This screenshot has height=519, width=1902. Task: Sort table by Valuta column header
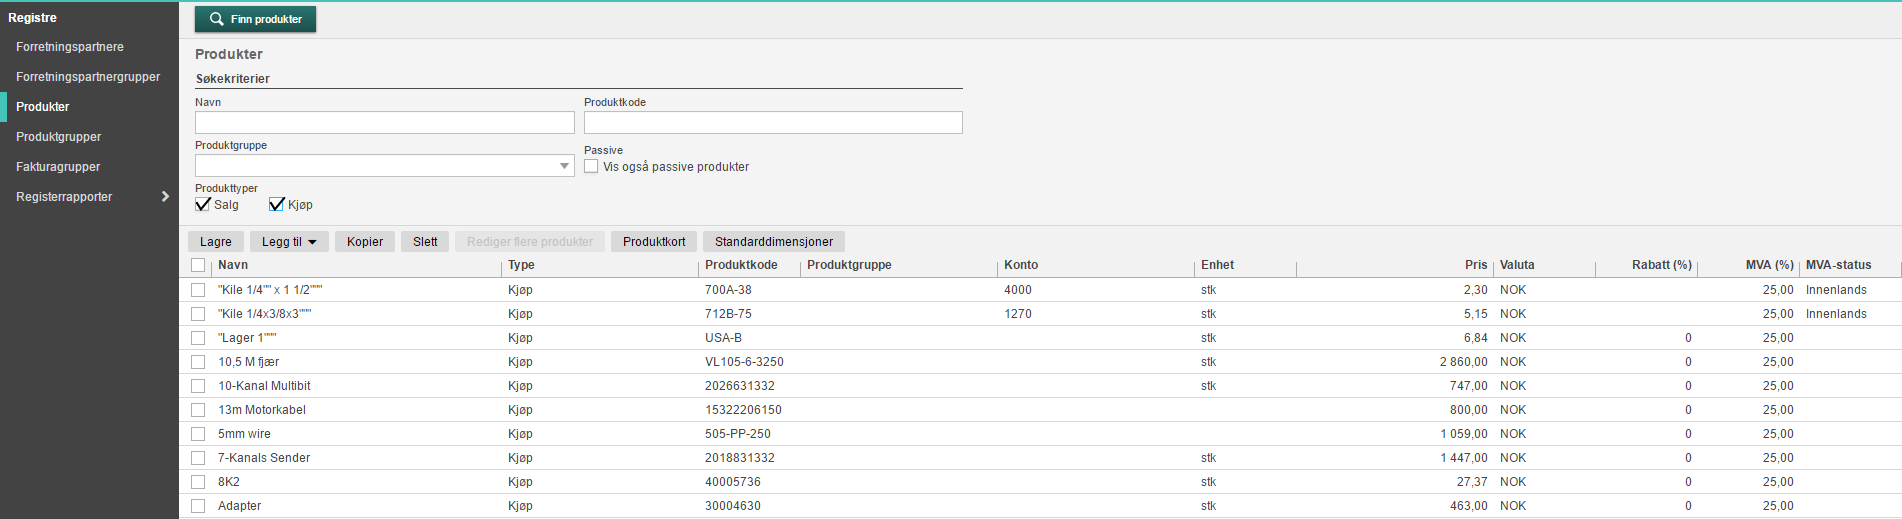coord(1517,265)
